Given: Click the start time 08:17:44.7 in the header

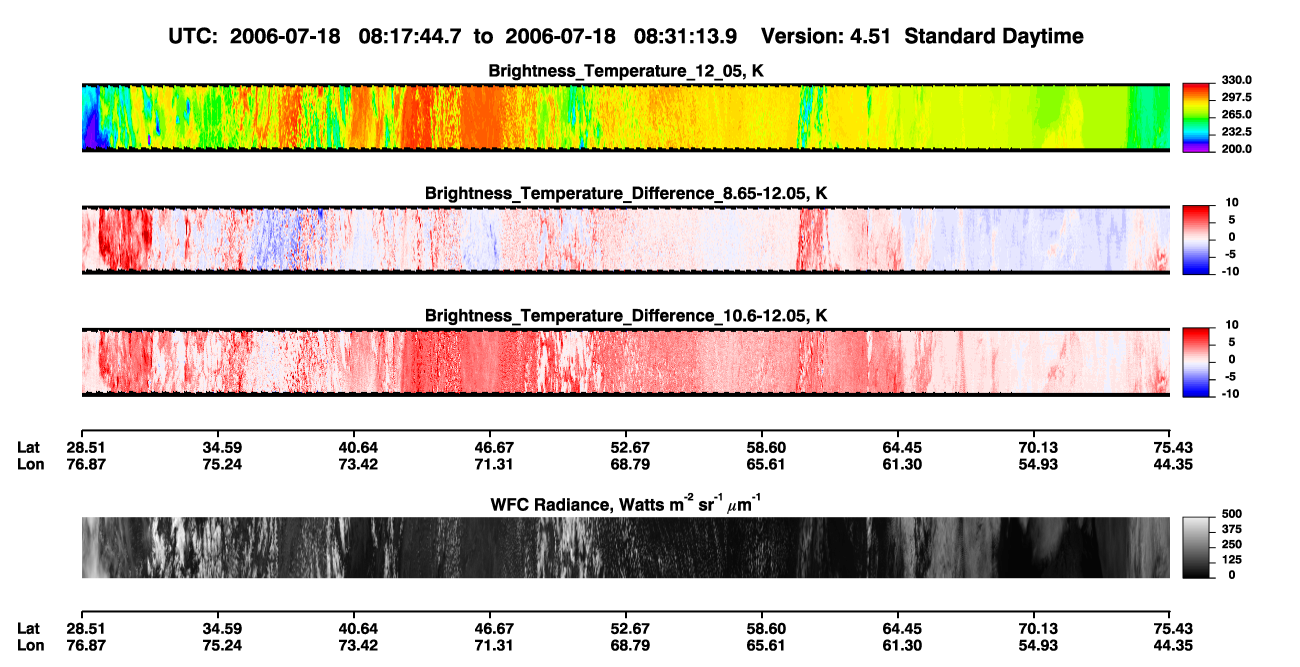Looking at the screenshot, I should tap(410, 37).
